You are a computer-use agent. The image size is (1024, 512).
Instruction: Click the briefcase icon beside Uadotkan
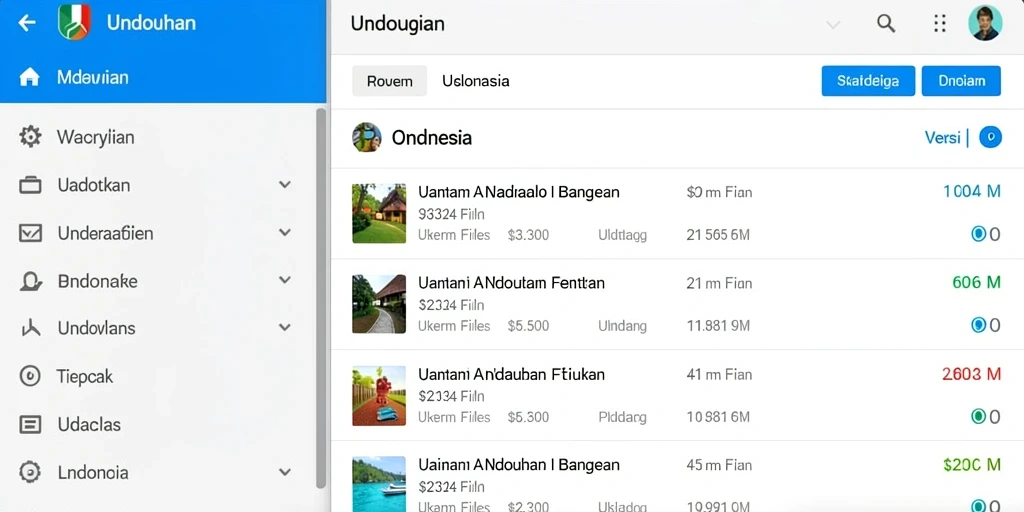30,185
